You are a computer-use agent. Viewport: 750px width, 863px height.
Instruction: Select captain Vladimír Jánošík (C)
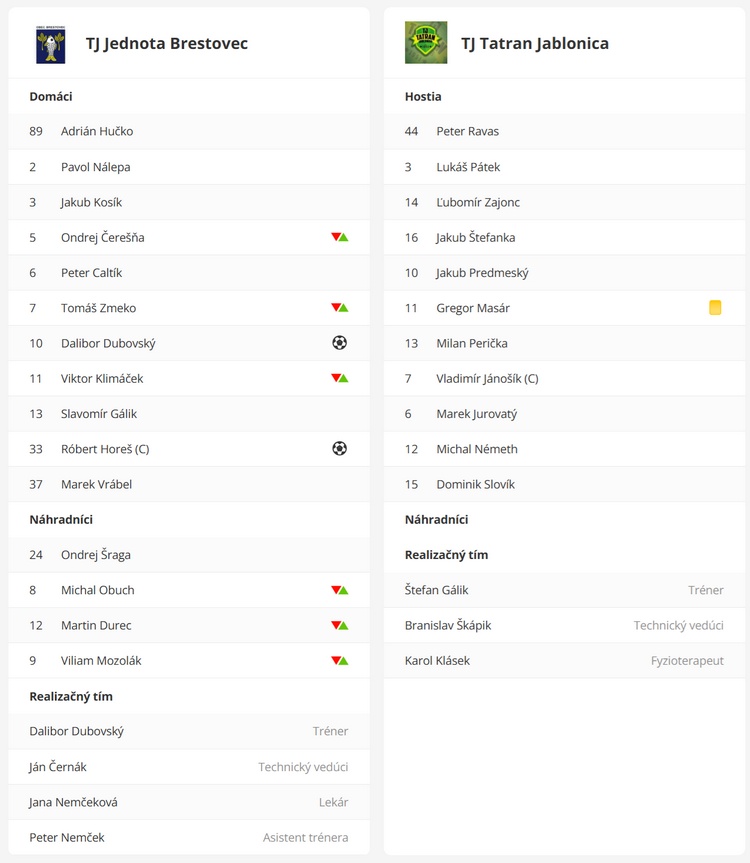(488, 379)
